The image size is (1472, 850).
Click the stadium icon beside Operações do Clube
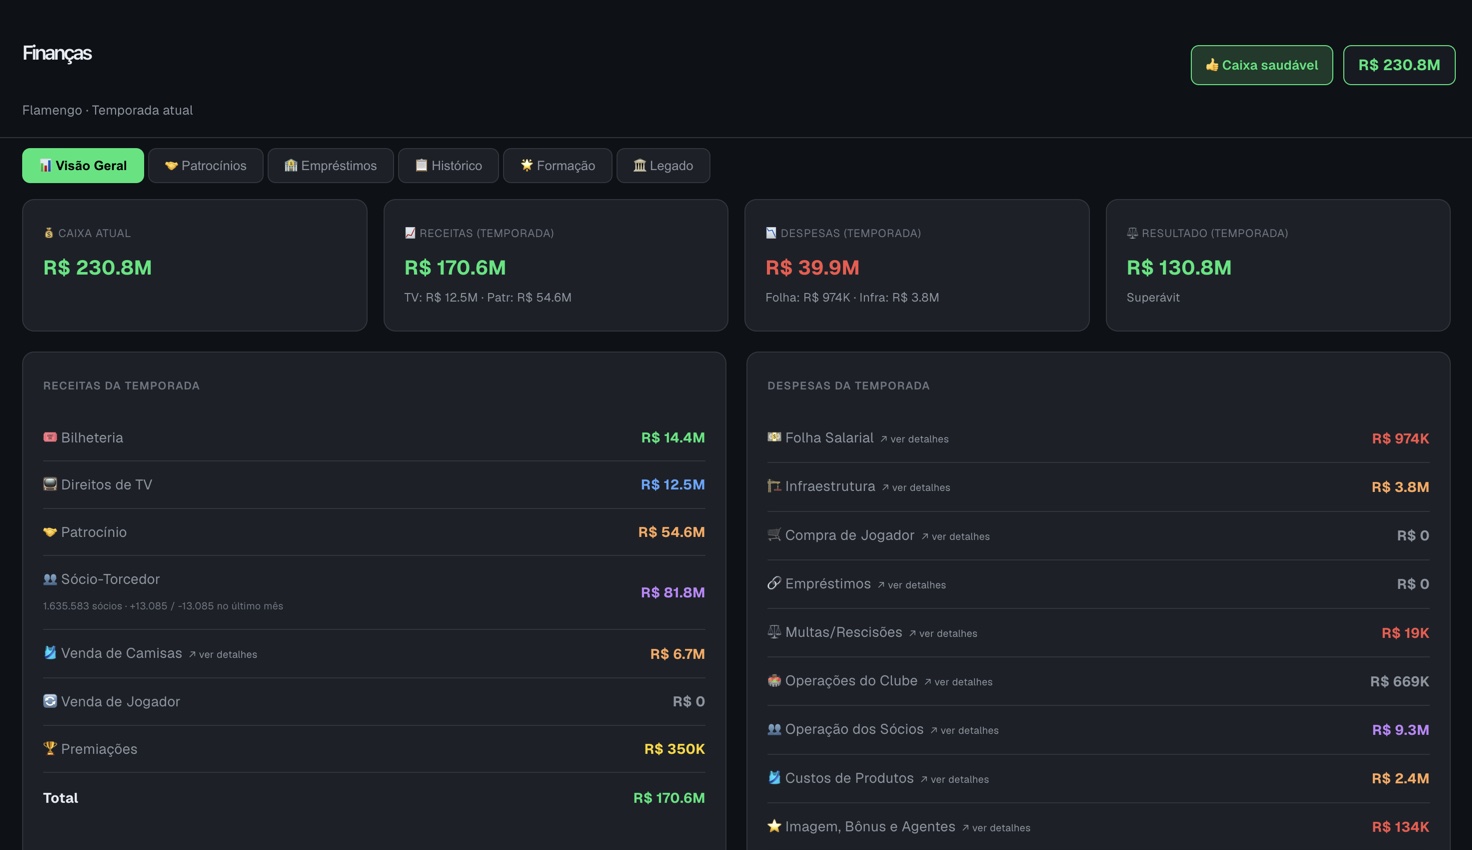(774, 680)
